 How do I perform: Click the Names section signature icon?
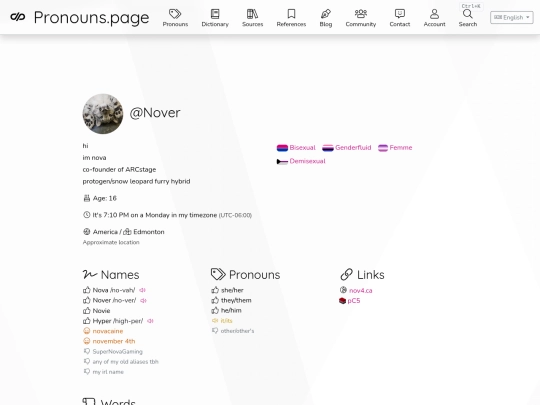(90, 274)
